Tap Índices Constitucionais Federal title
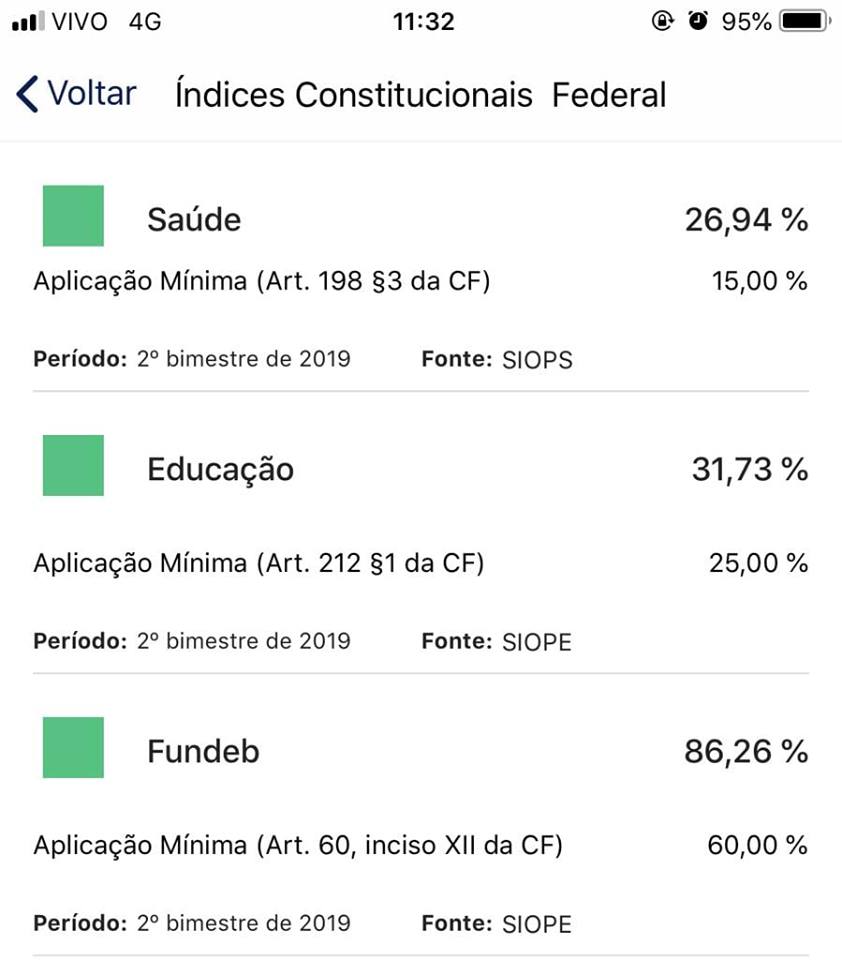842x960 pixels. pos(420,95)
